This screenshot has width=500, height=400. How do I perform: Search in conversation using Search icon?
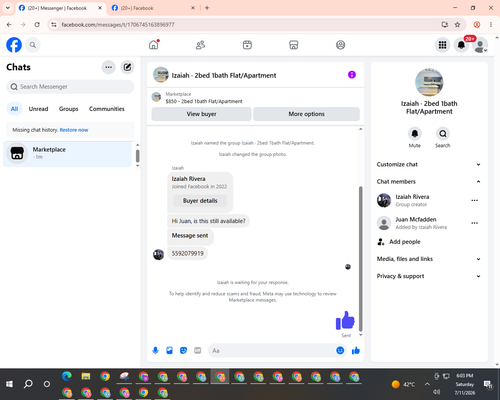pyautogui.click(x=443, y=134)
